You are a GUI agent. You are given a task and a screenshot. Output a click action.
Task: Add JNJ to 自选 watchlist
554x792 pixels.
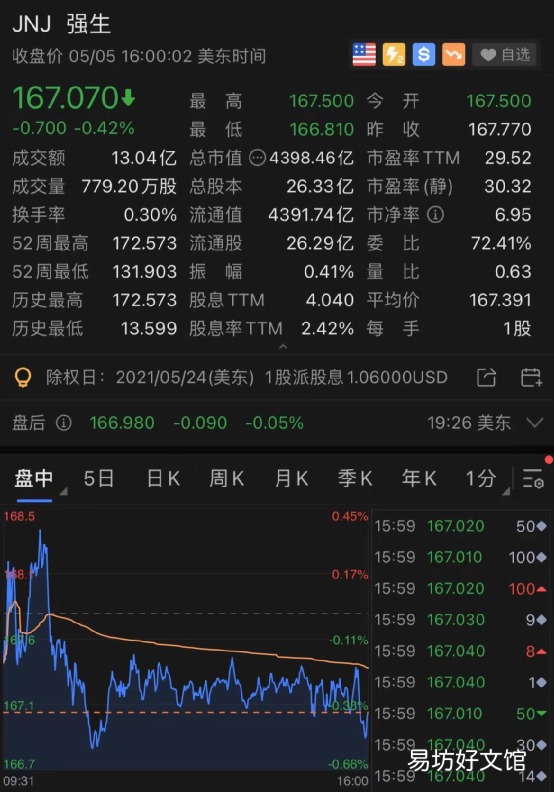click(x=506, y=55)
